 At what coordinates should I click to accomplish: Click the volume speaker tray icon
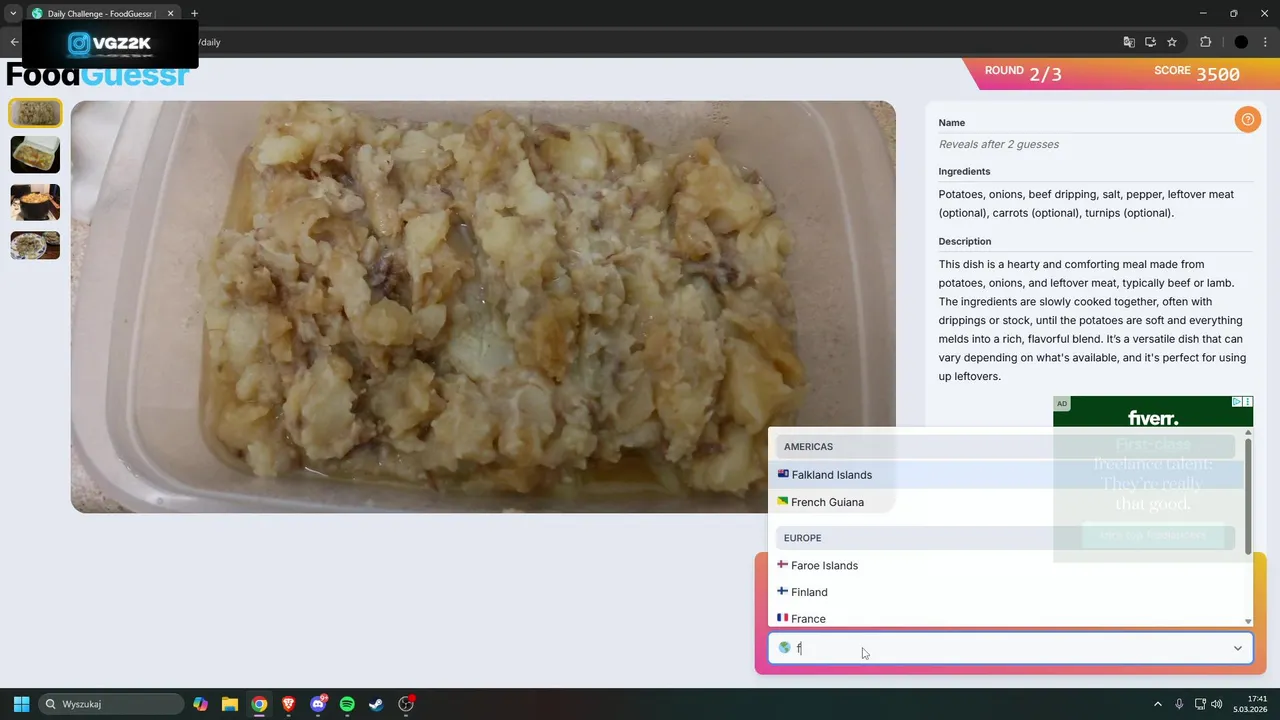pos(1218,704)
